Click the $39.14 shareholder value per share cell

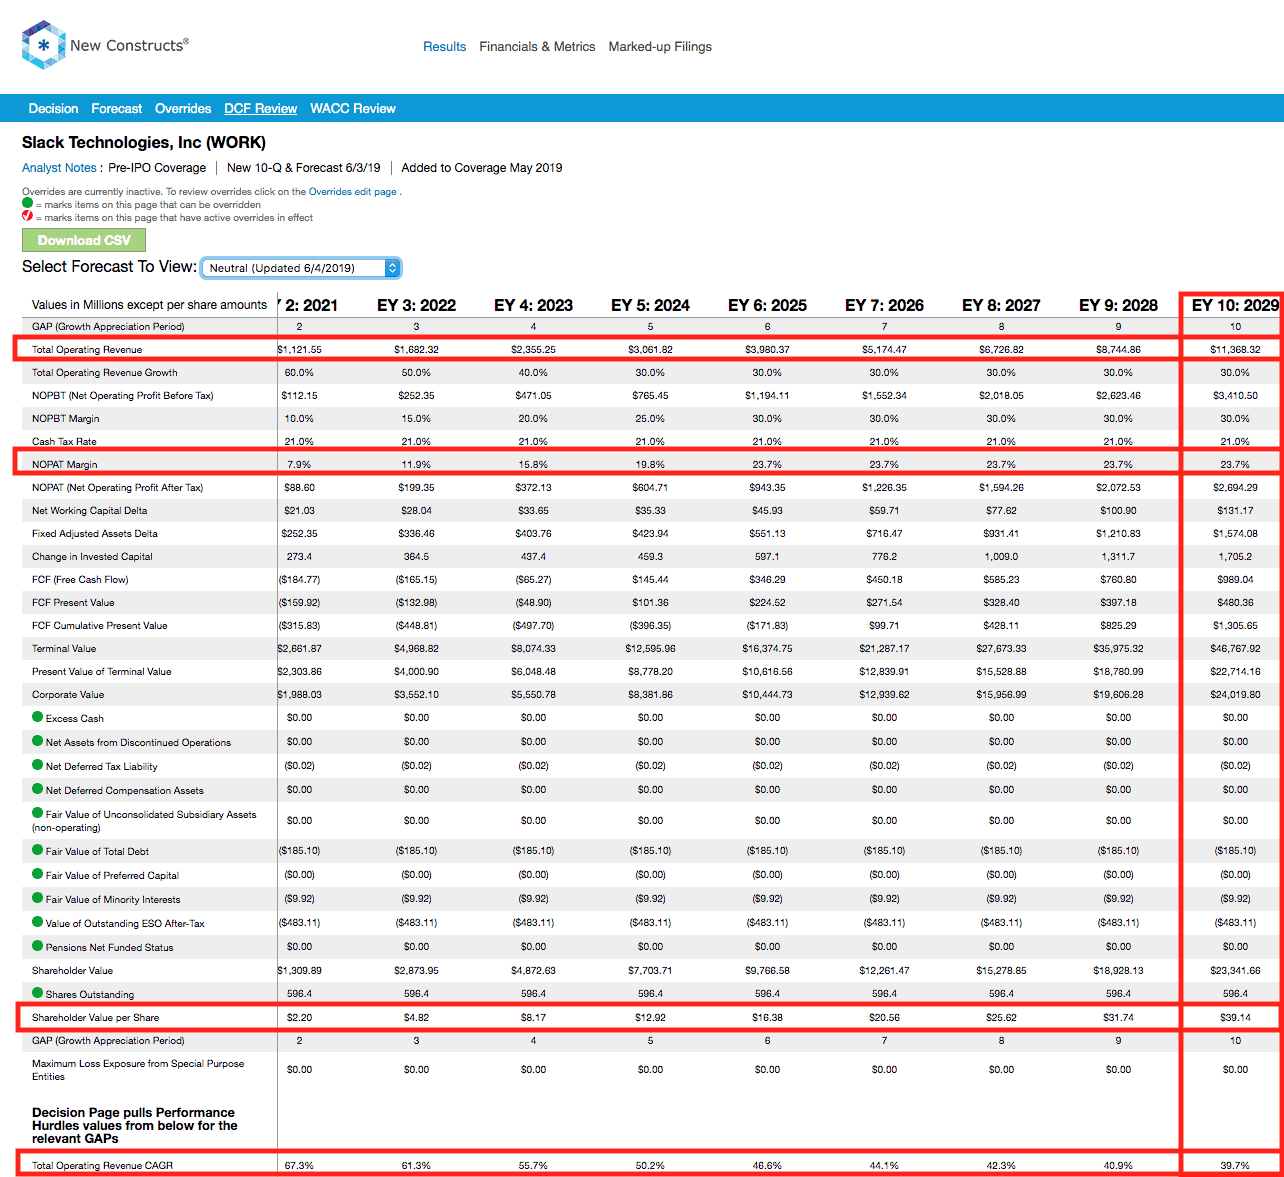1235,1018
